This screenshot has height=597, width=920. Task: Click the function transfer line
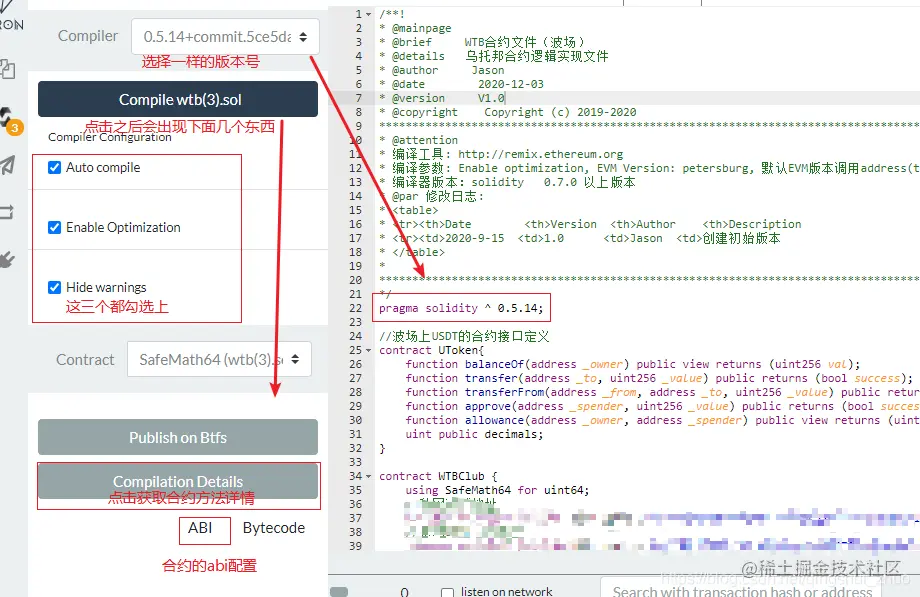click(x=659, y=379)
